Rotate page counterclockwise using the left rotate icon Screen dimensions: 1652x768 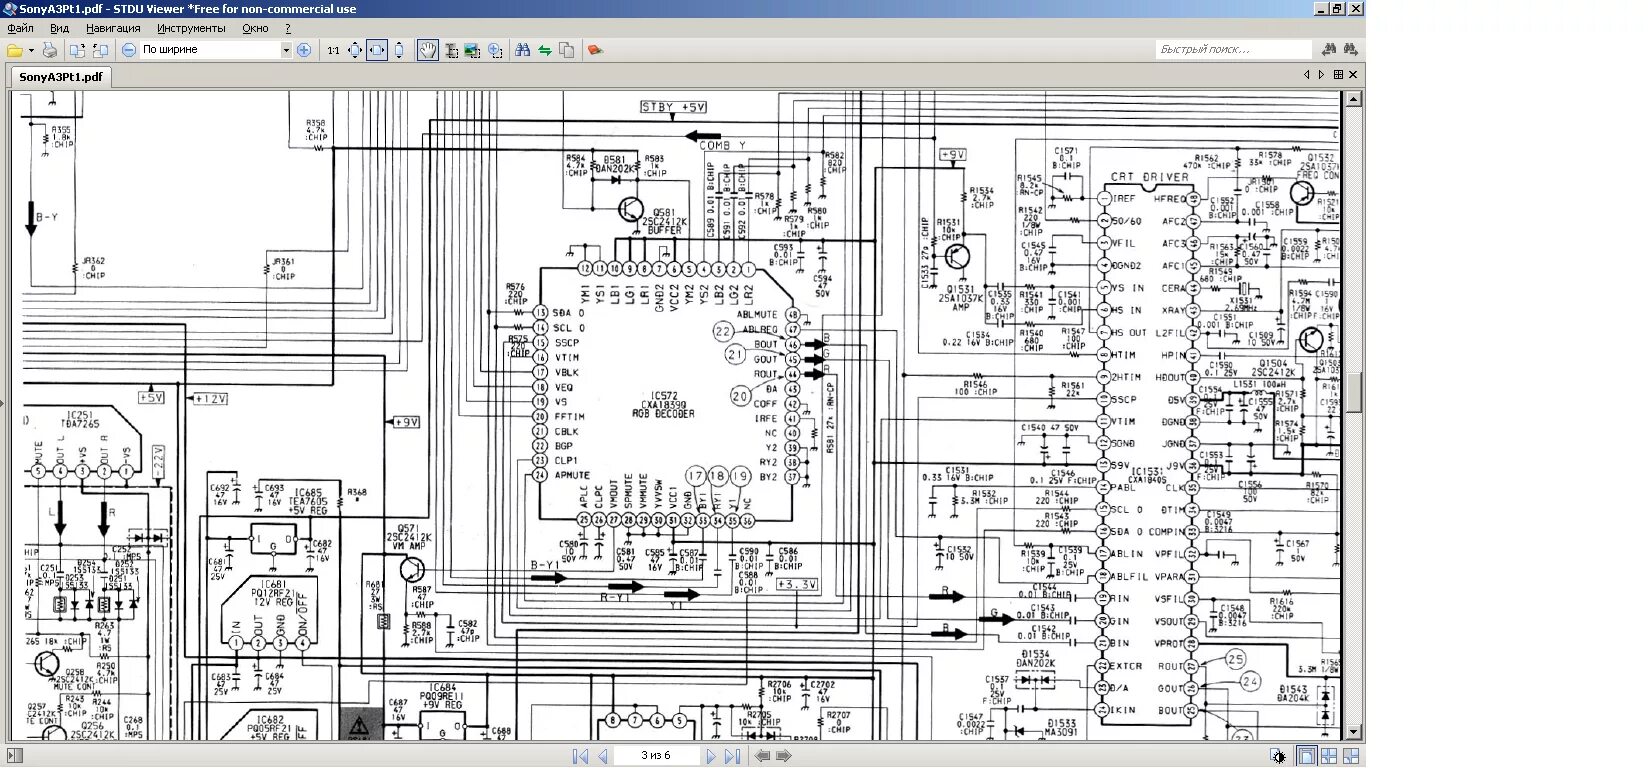pyautogui.click(x=78, y=50)
